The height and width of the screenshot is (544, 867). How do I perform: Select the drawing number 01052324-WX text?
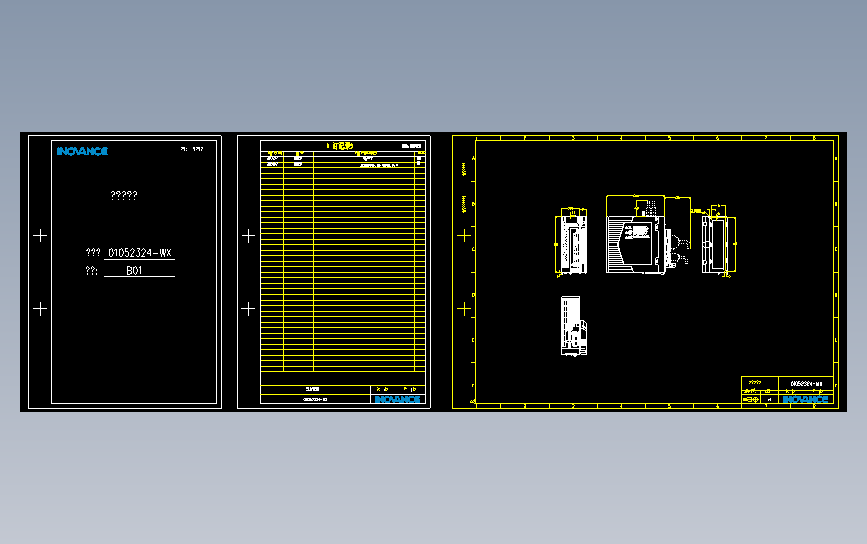[140, 253]
